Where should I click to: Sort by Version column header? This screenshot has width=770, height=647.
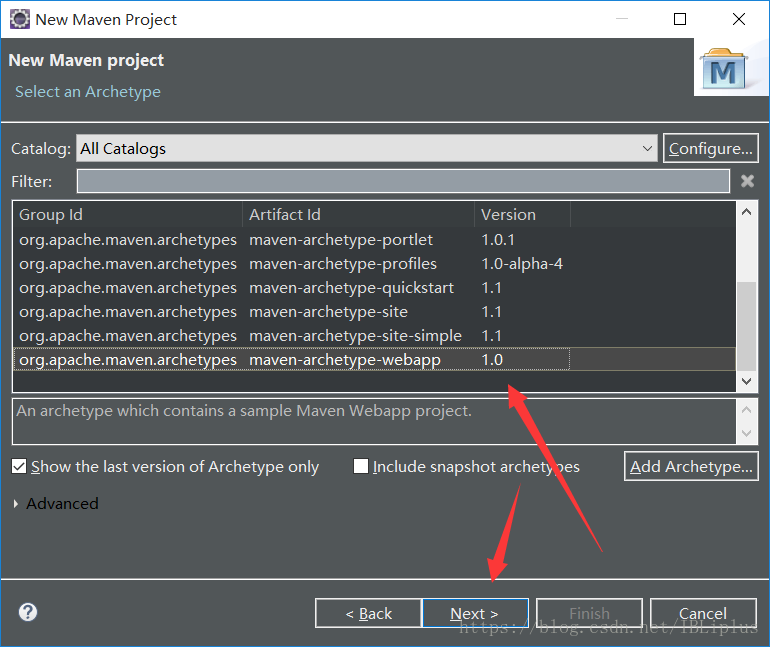click(522, 215)
